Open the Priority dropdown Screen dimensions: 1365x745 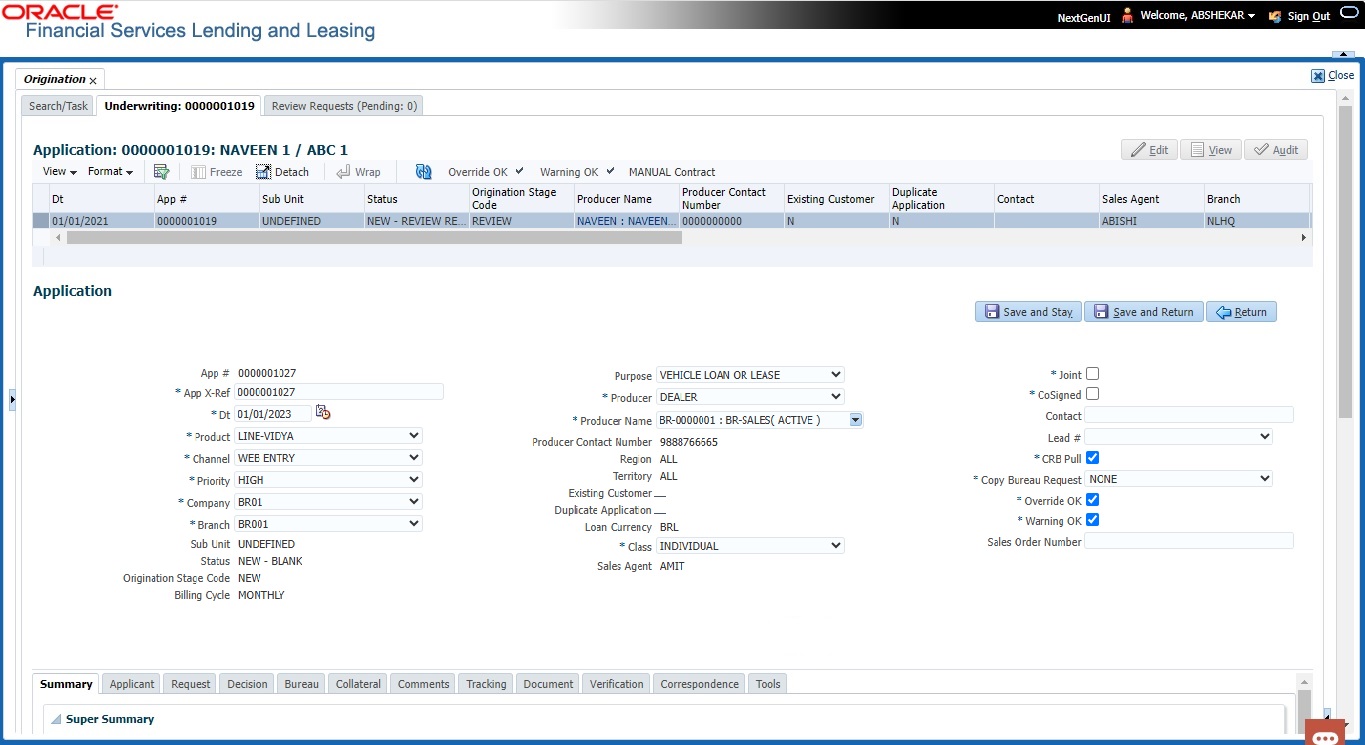pos(328,480)
